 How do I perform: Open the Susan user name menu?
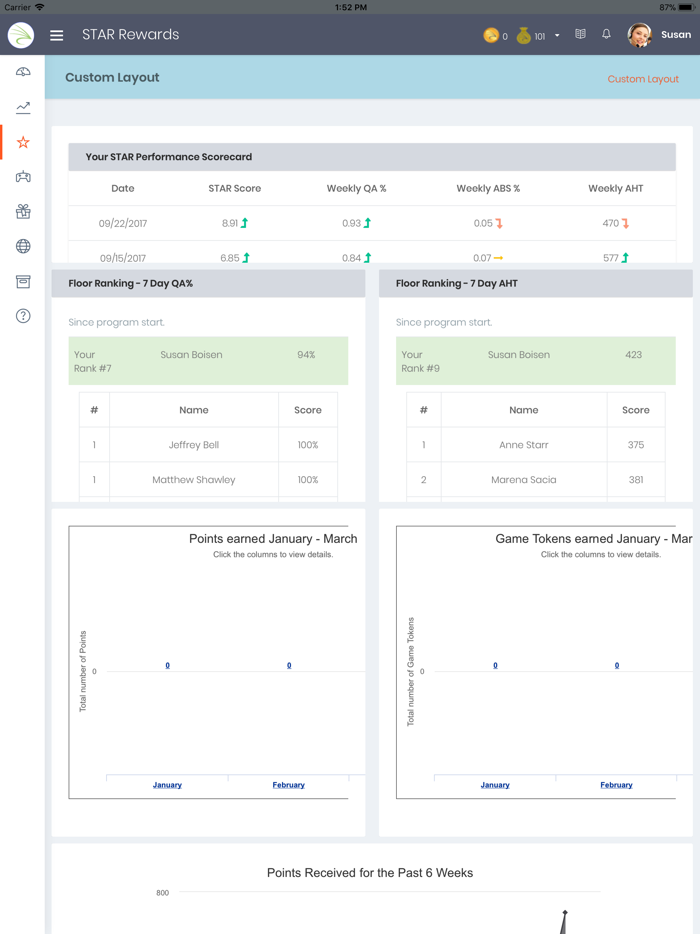(676, 35)
